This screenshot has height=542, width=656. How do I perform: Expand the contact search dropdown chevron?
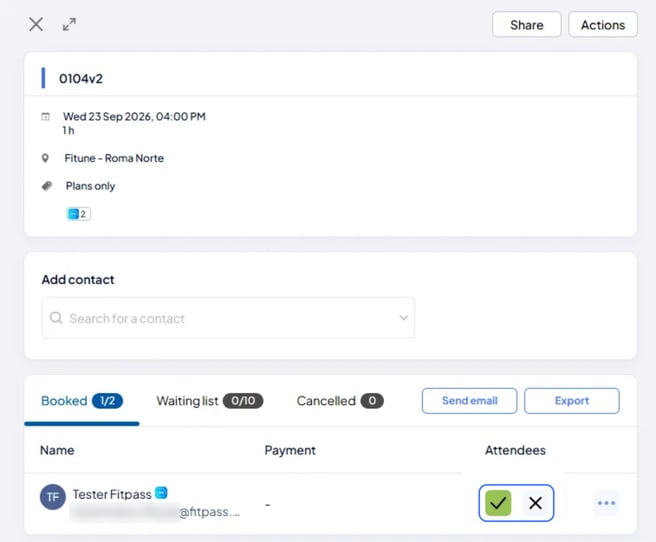click(x=403, y=318)
